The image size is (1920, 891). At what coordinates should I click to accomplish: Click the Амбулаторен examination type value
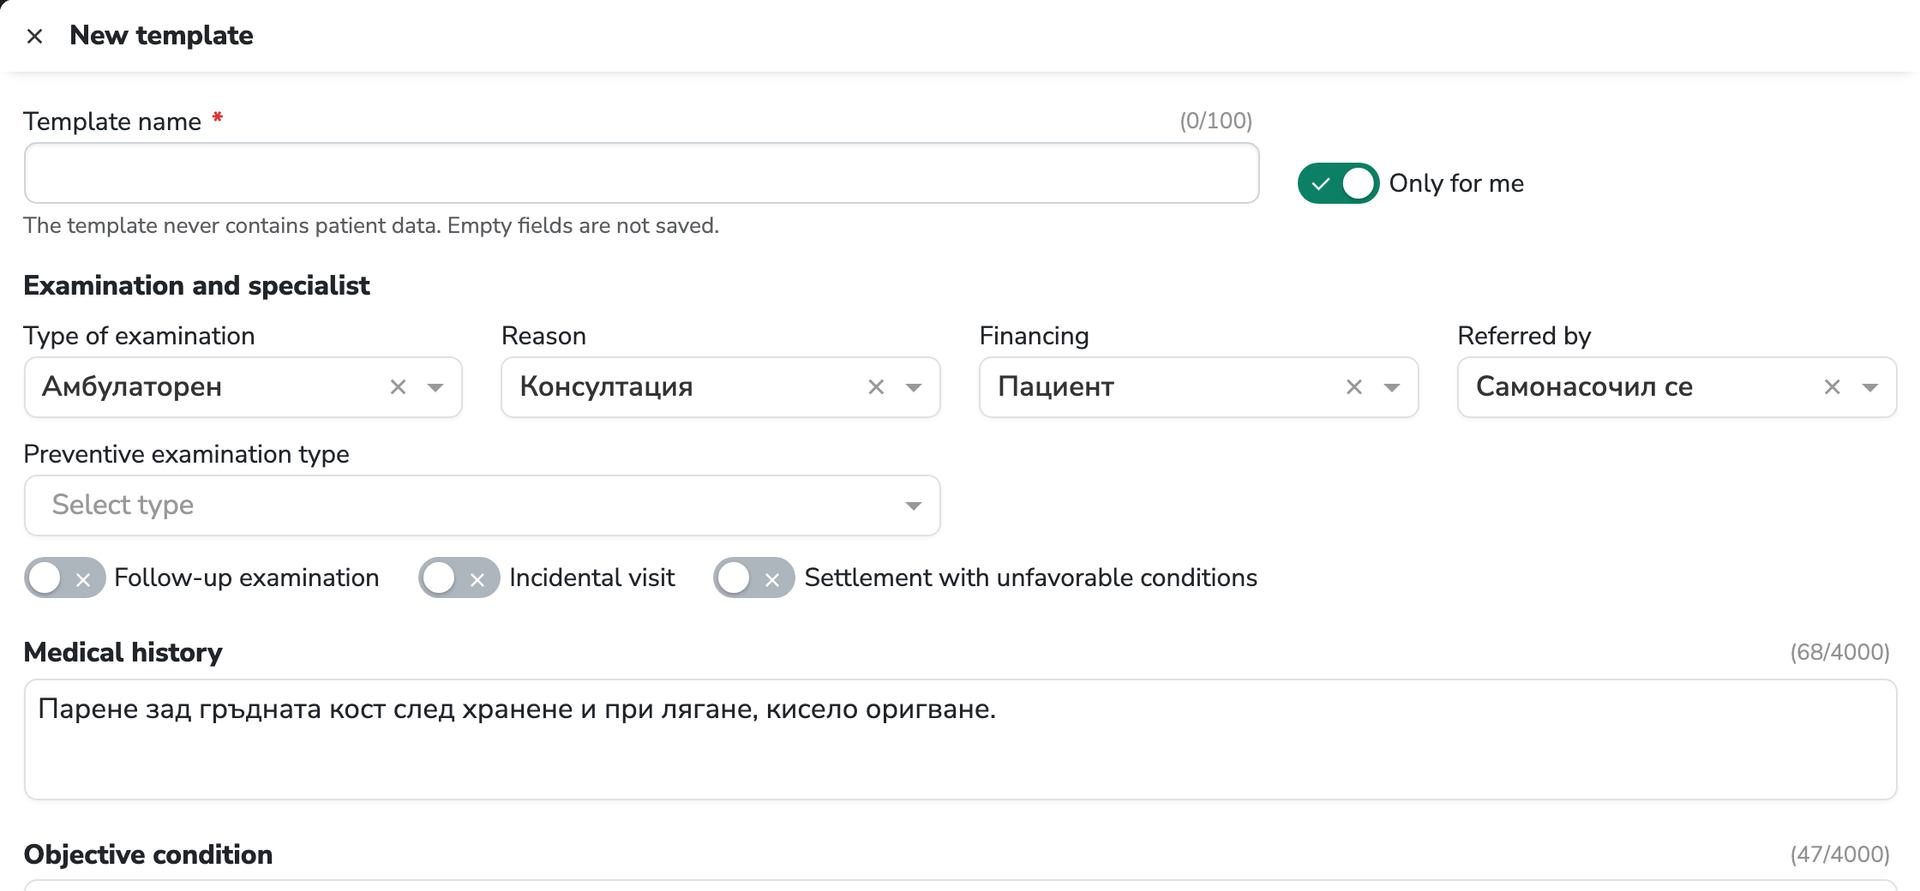(132, 387)
